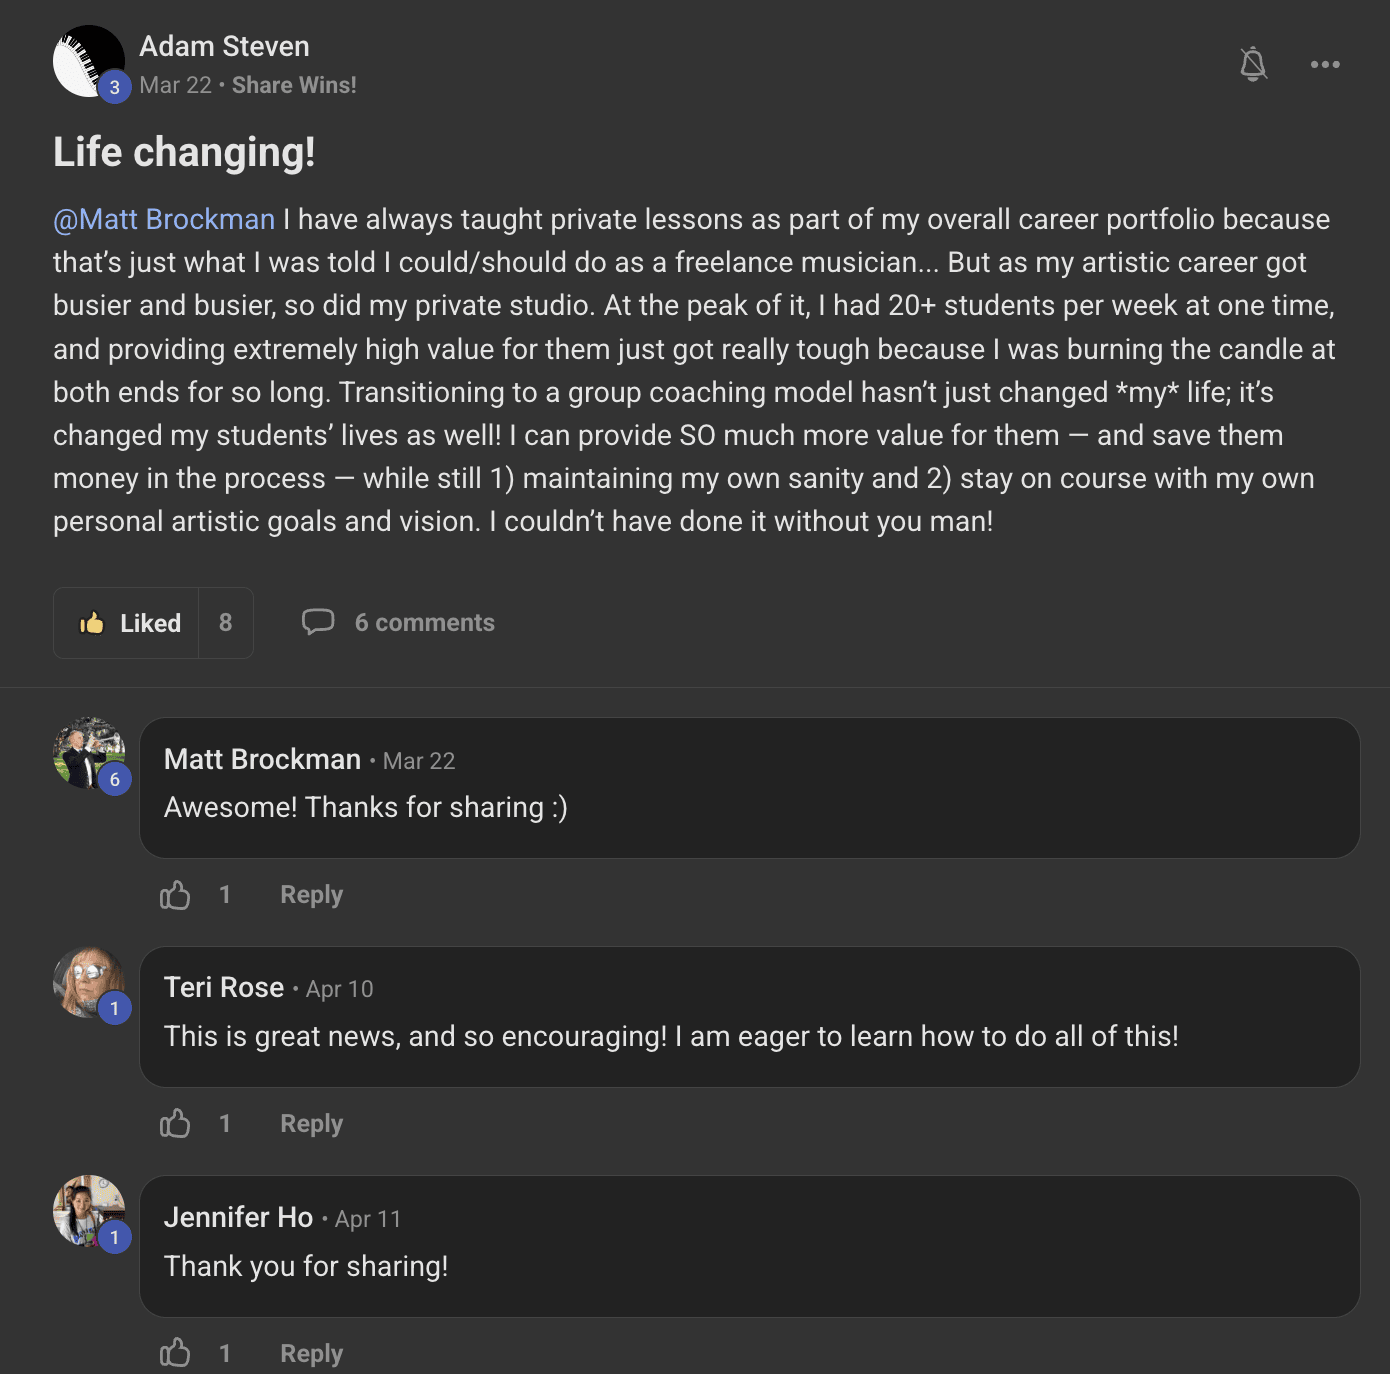Reply to Jennifer Ho's comment

coord(311,1353)
